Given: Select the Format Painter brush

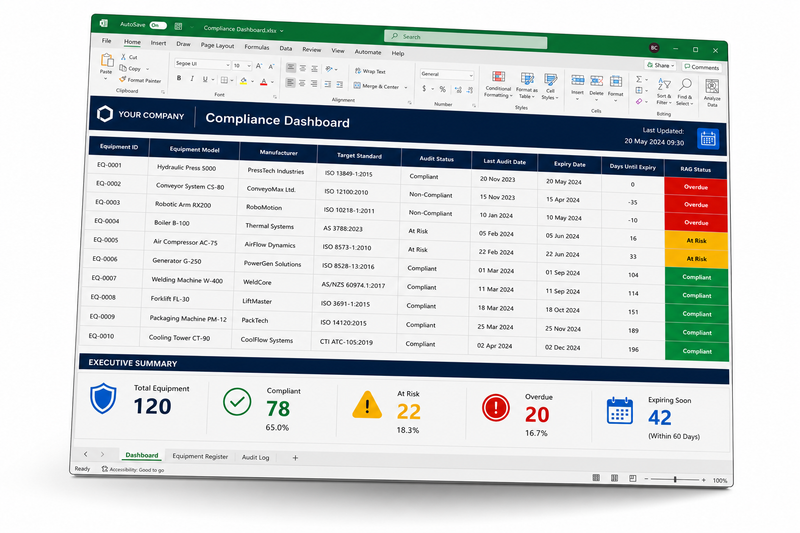Looking at the screenshot, I should pyautogui.click(x=122, y=79).
